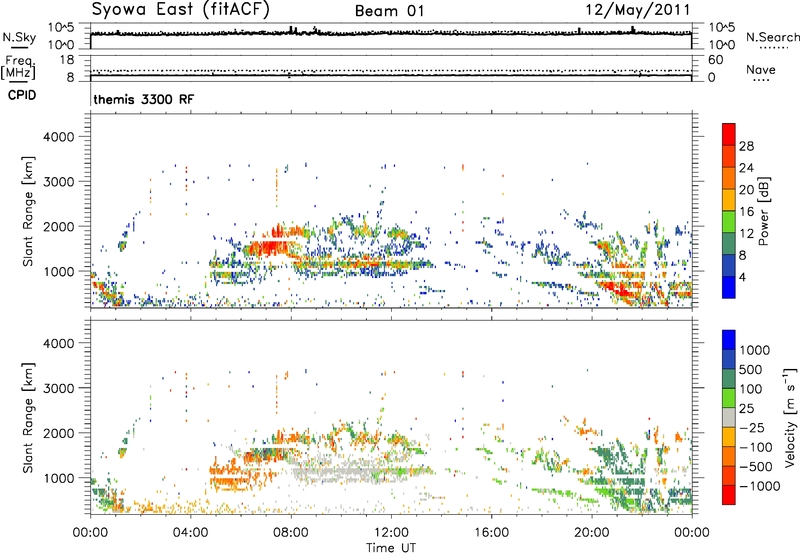
Task: Click the '2000' tick on the velocity panel axis
Action: point(59,433)
